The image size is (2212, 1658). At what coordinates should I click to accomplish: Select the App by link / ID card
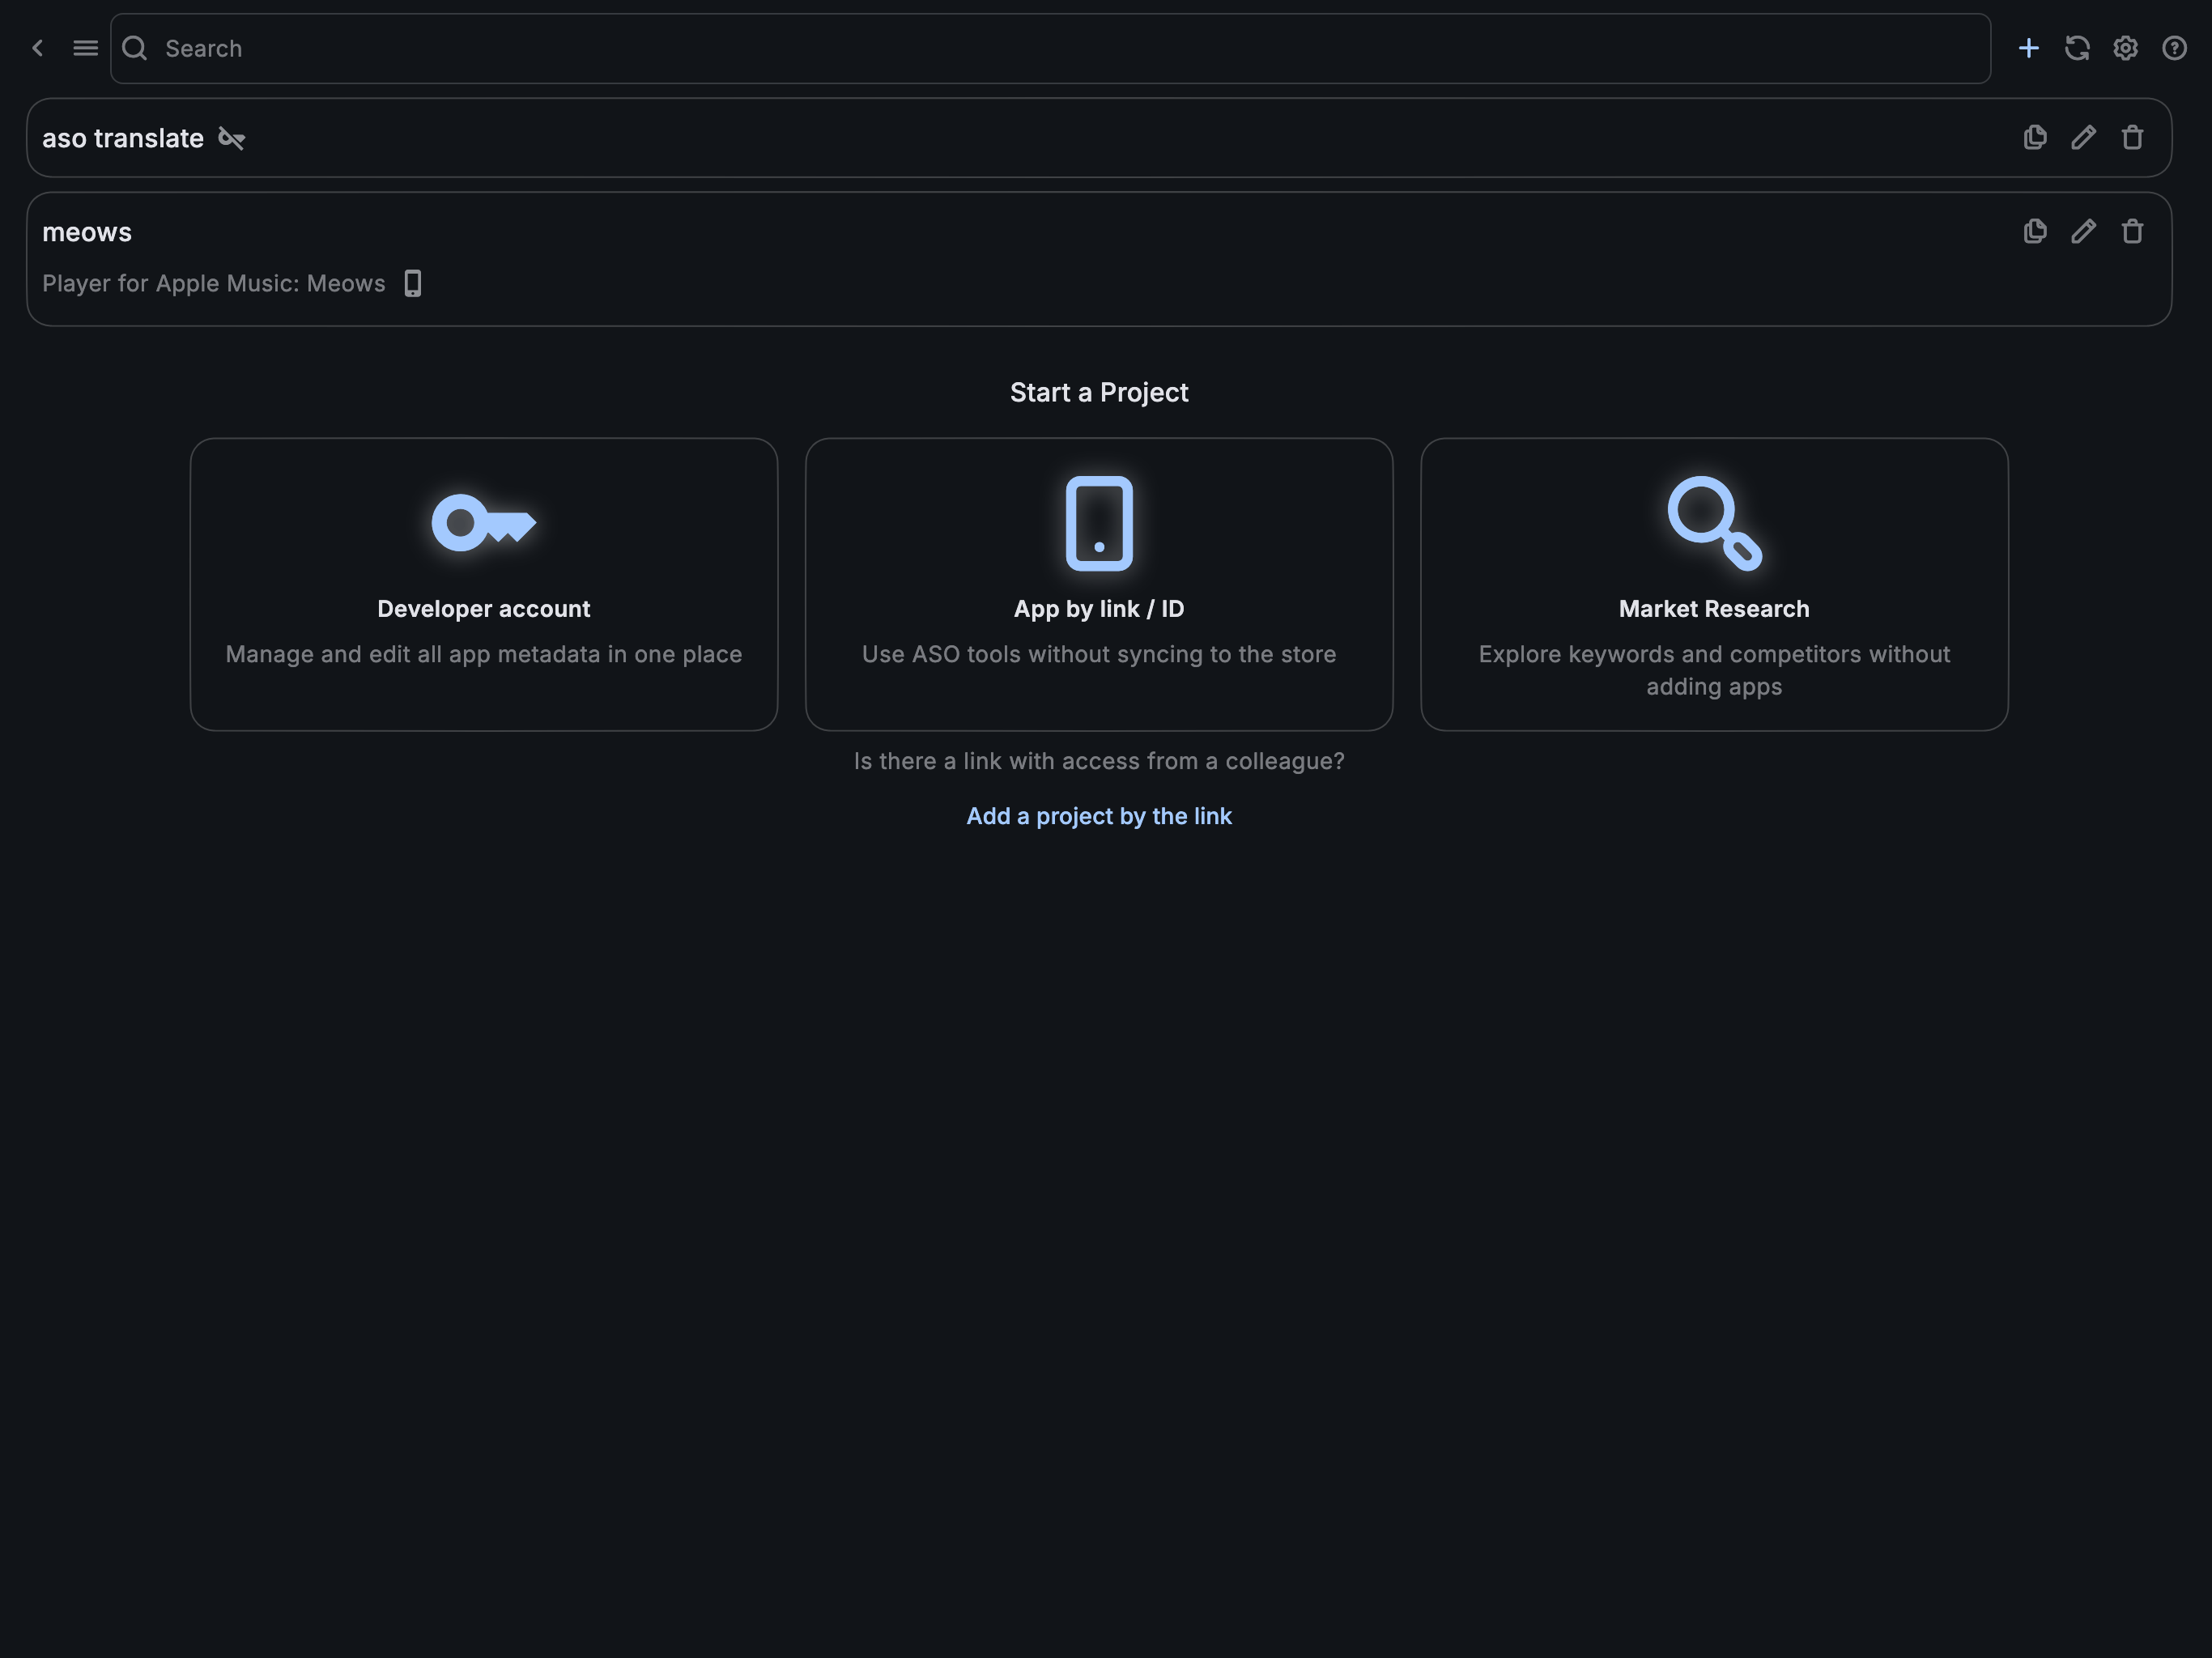tap(1098, 584)
